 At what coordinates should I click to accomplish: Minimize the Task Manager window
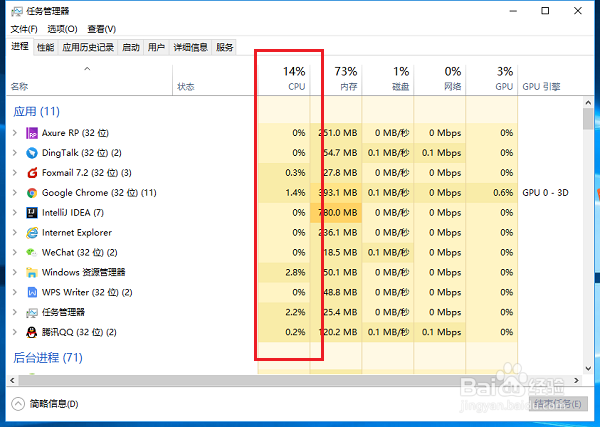pos(513,11)
